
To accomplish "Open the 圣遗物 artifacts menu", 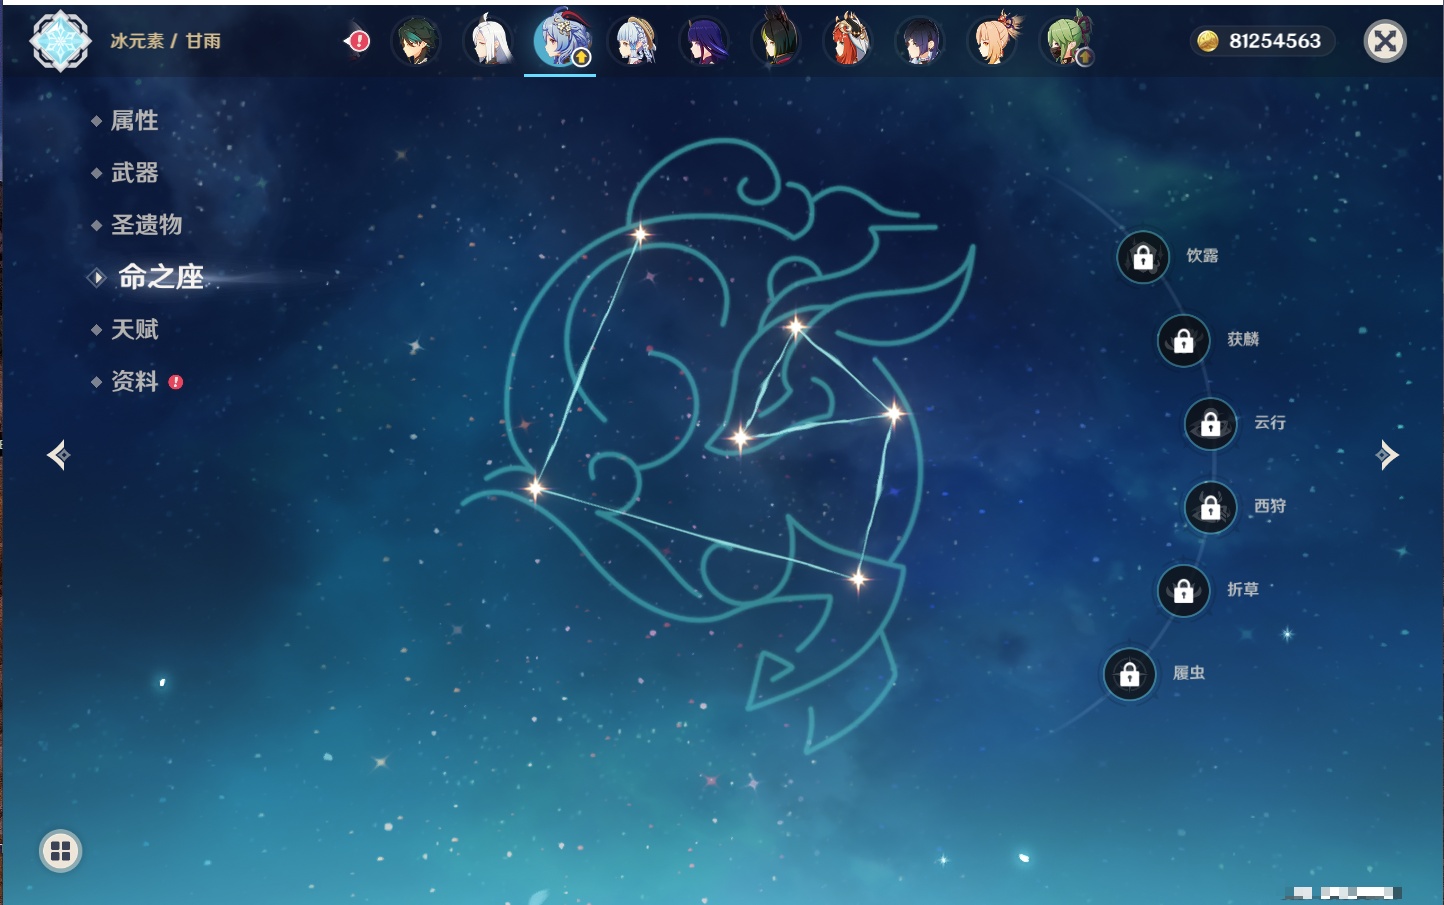I will 146,225.
